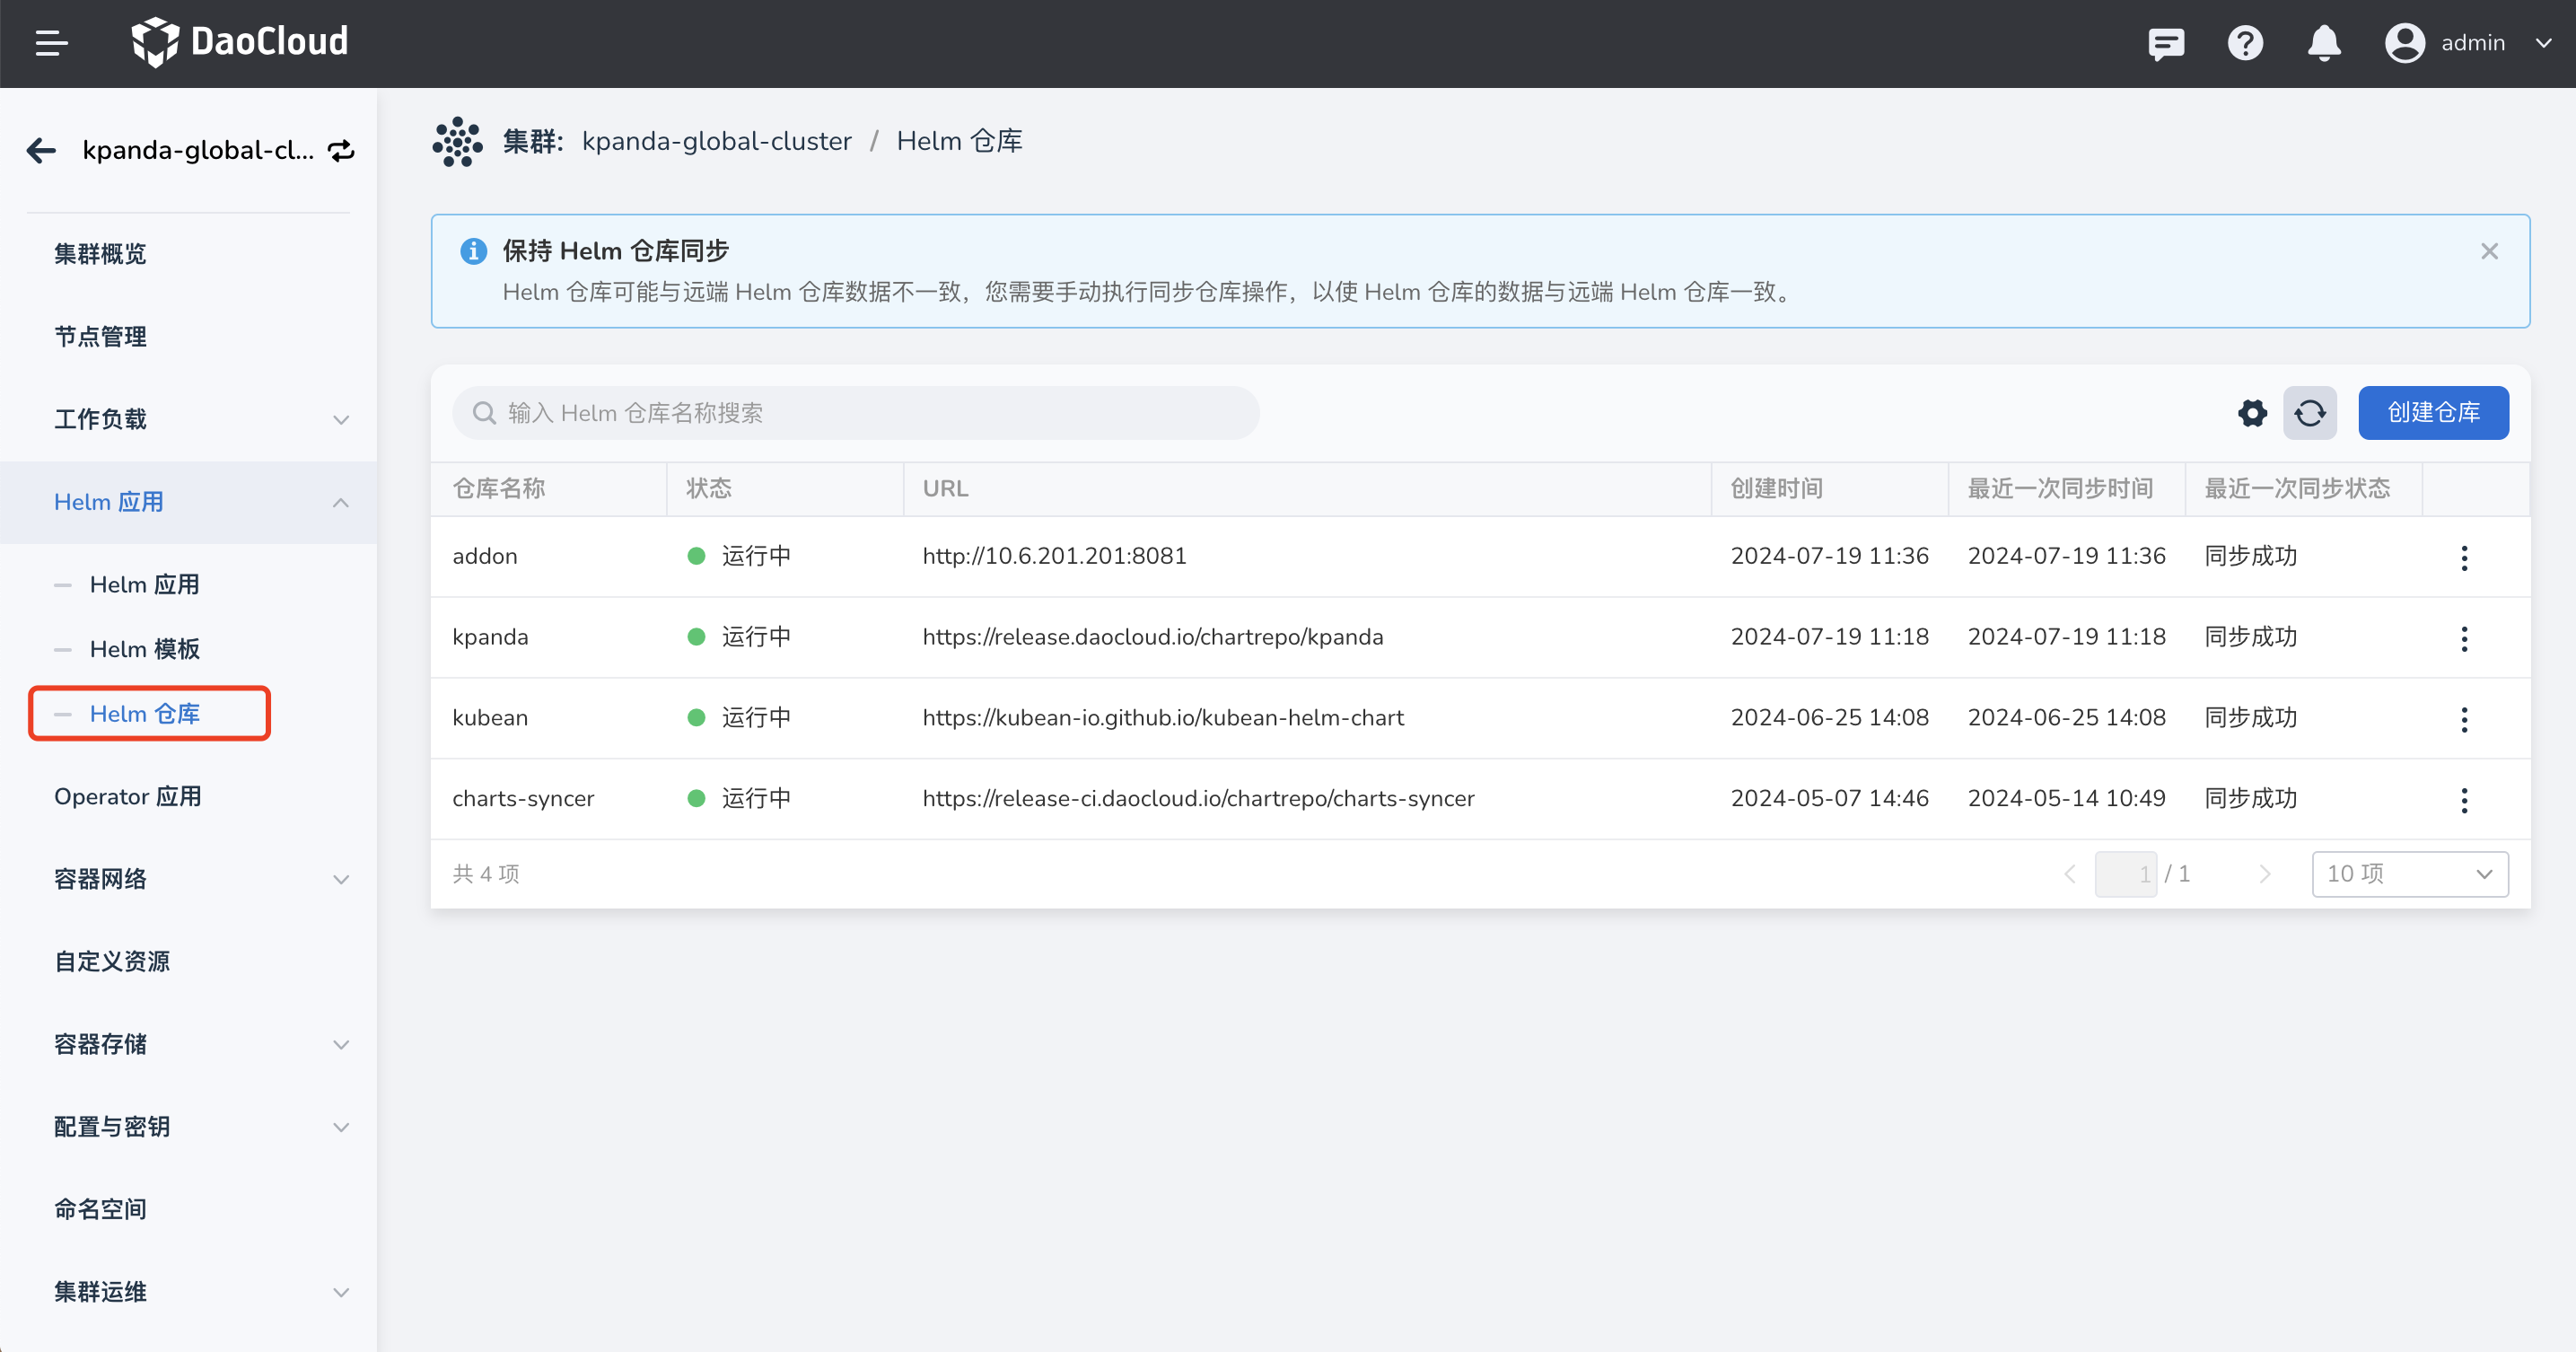Go to Helm 模板 submenu

pyautogui.click(x=145, y=649)
